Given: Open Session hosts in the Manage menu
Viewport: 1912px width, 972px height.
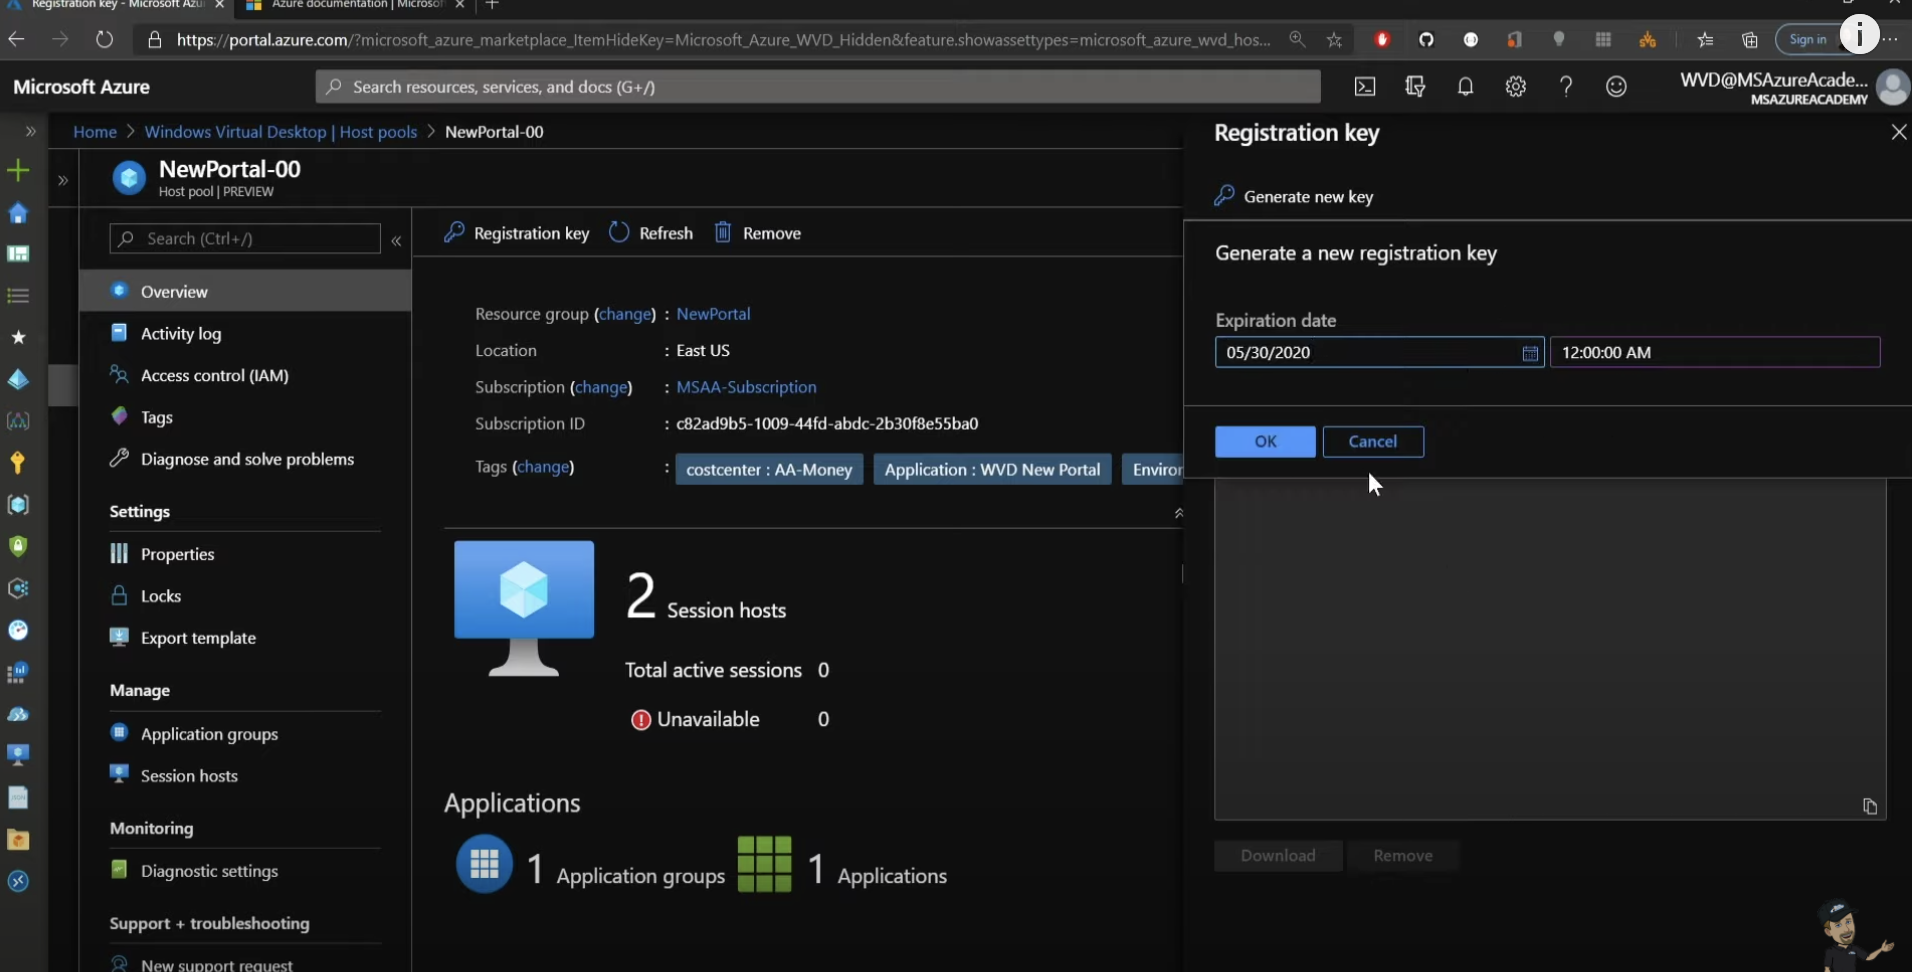Looking at the screenshot, I should click(x=189, y=776).
